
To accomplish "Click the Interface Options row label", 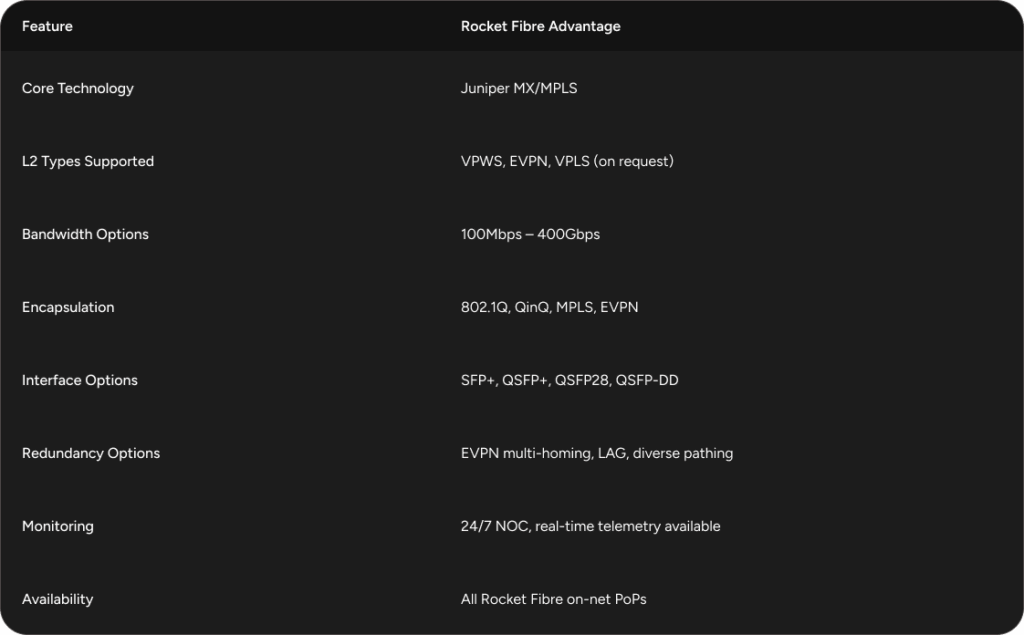I will coord(79,380).
